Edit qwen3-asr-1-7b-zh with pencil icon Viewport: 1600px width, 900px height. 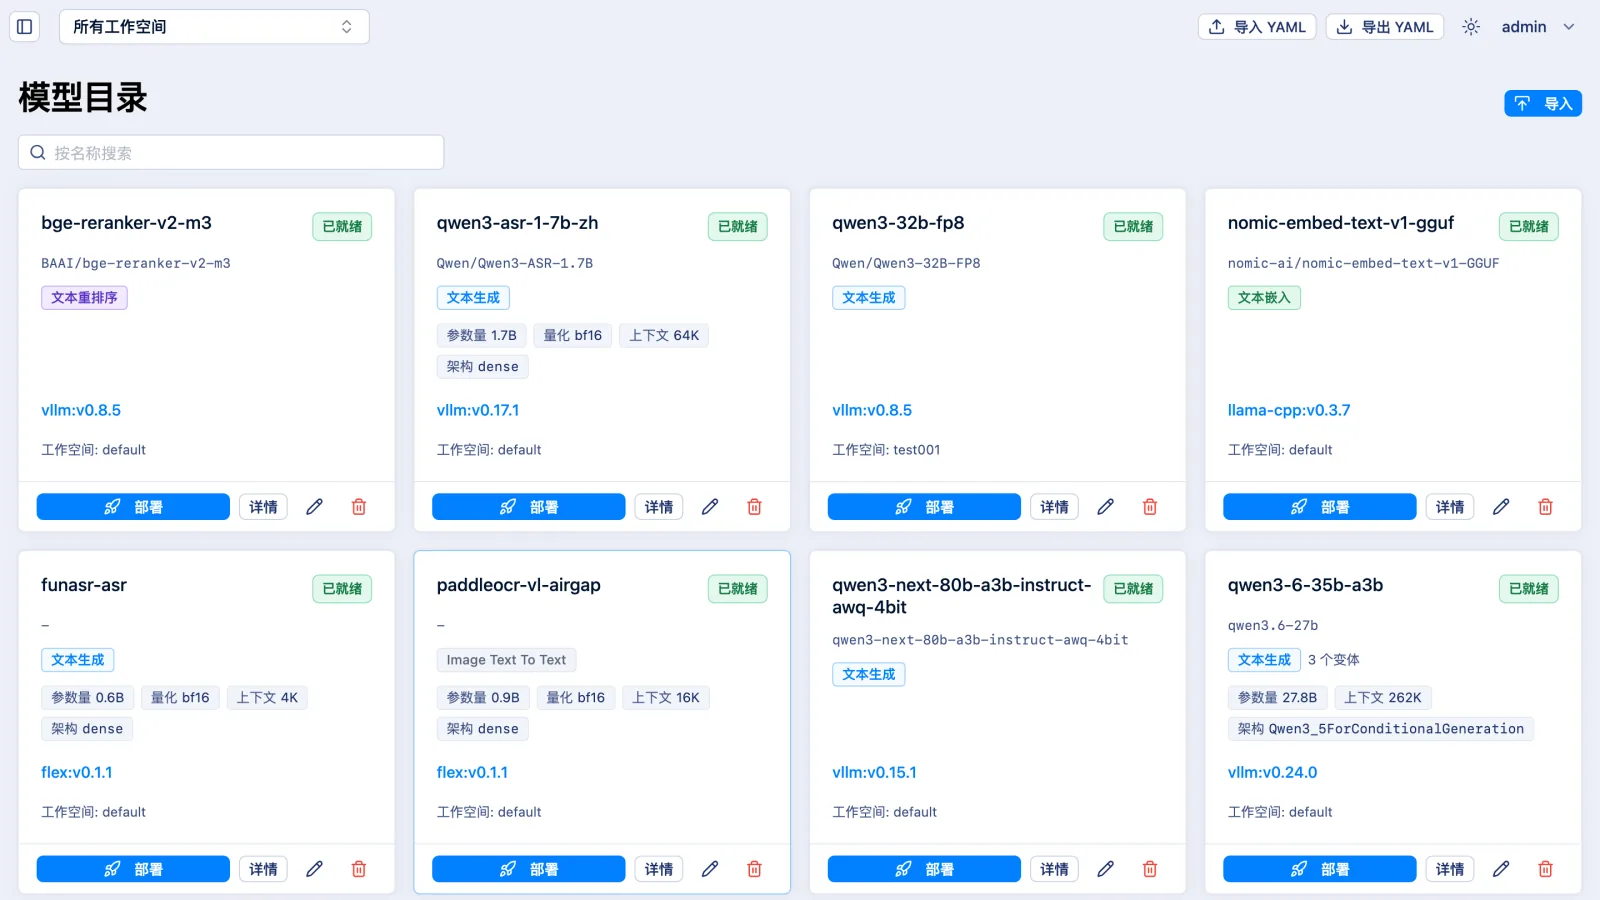pyautogui.click(x=710, y=507)
